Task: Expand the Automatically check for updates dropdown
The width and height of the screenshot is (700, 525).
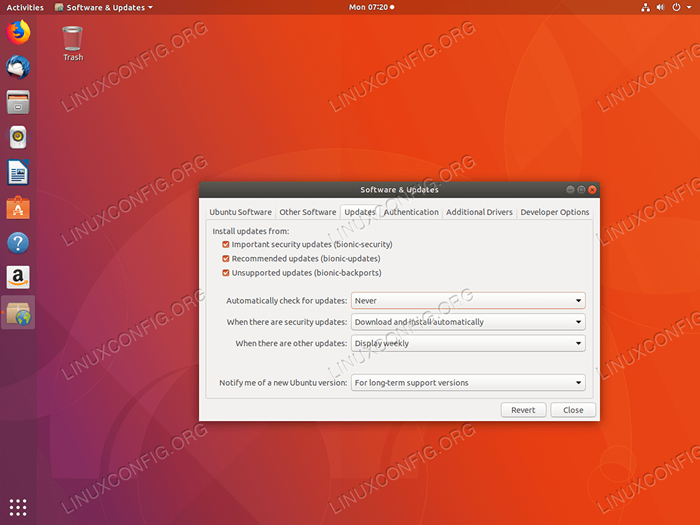Action: click(x=468, y=300)
